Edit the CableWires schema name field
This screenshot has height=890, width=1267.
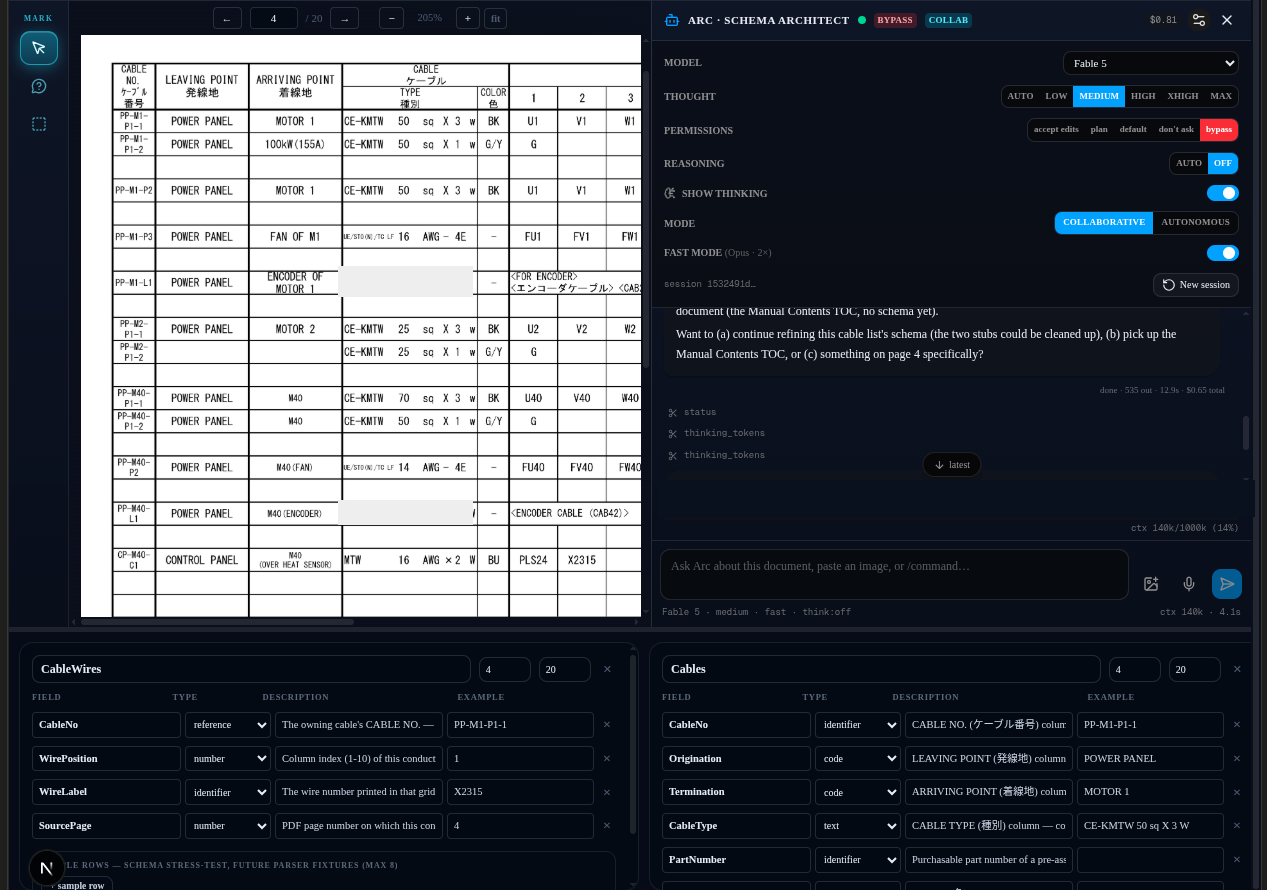[x=251, y=669]
